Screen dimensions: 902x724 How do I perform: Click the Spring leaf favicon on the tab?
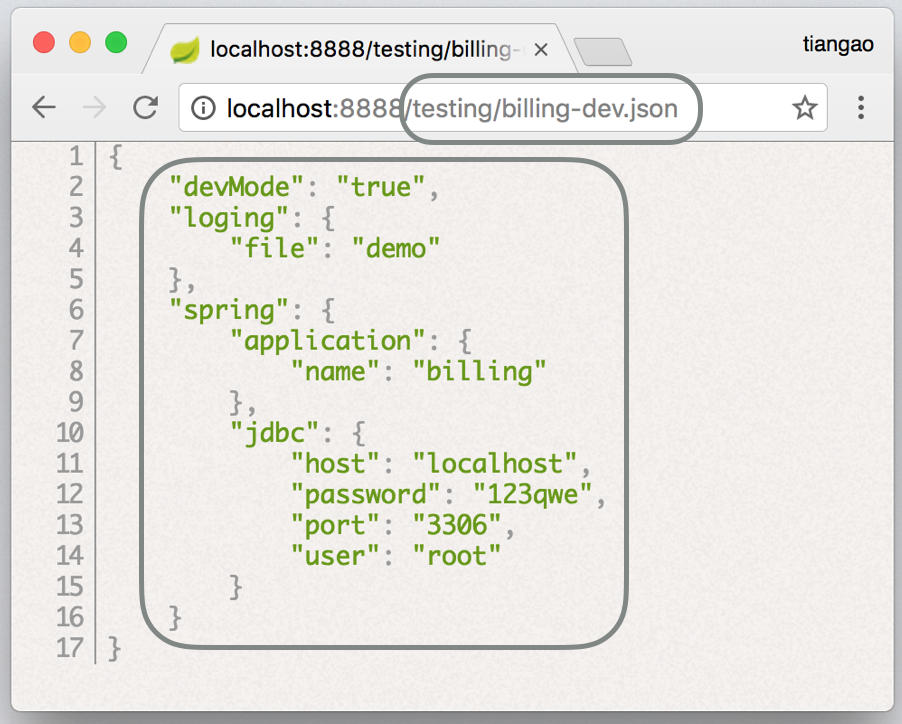coord(186,46)
